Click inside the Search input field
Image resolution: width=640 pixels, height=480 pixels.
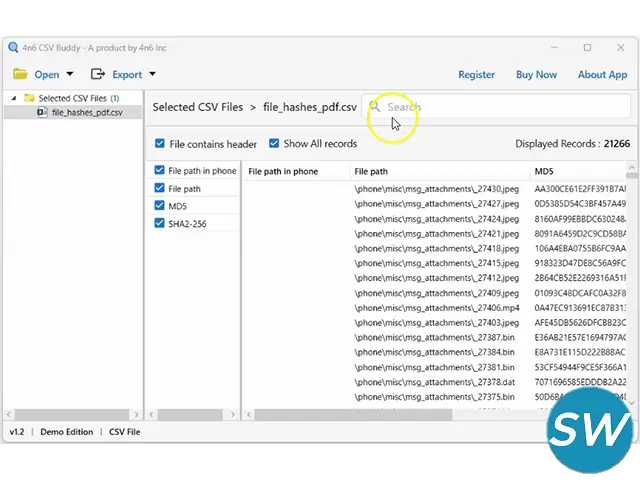click(450, 106)
